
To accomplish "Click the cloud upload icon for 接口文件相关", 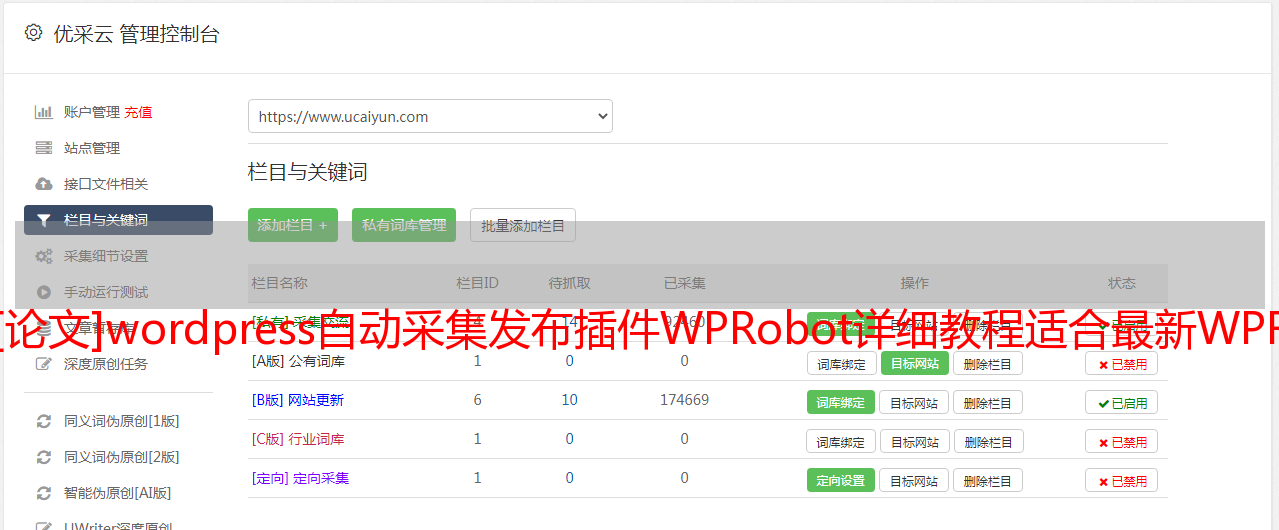I will [x=44, y=184].
